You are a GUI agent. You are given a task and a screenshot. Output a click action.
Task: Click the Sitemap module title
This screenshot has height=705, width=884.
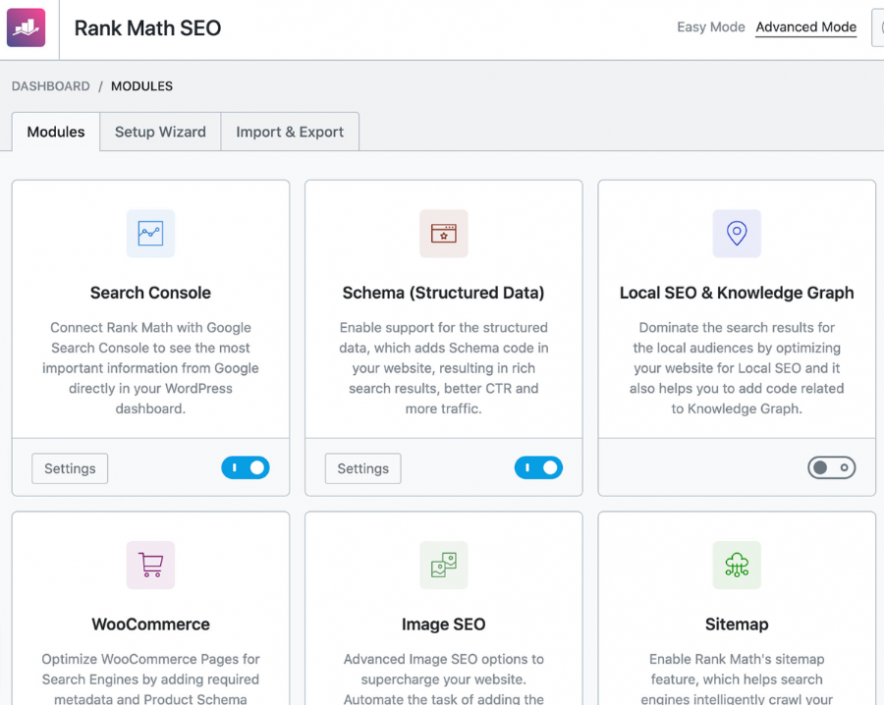coord(736,624)
